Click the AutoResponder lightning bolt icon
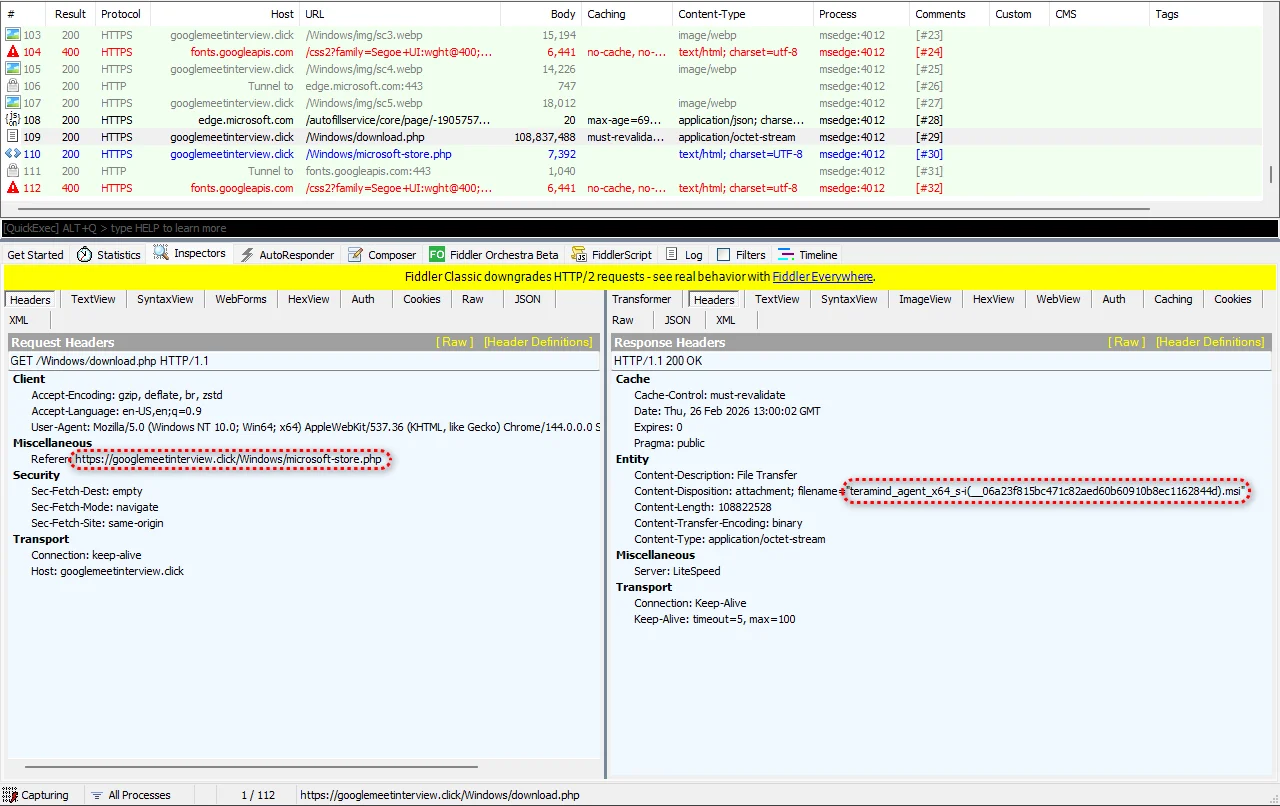 247,255
